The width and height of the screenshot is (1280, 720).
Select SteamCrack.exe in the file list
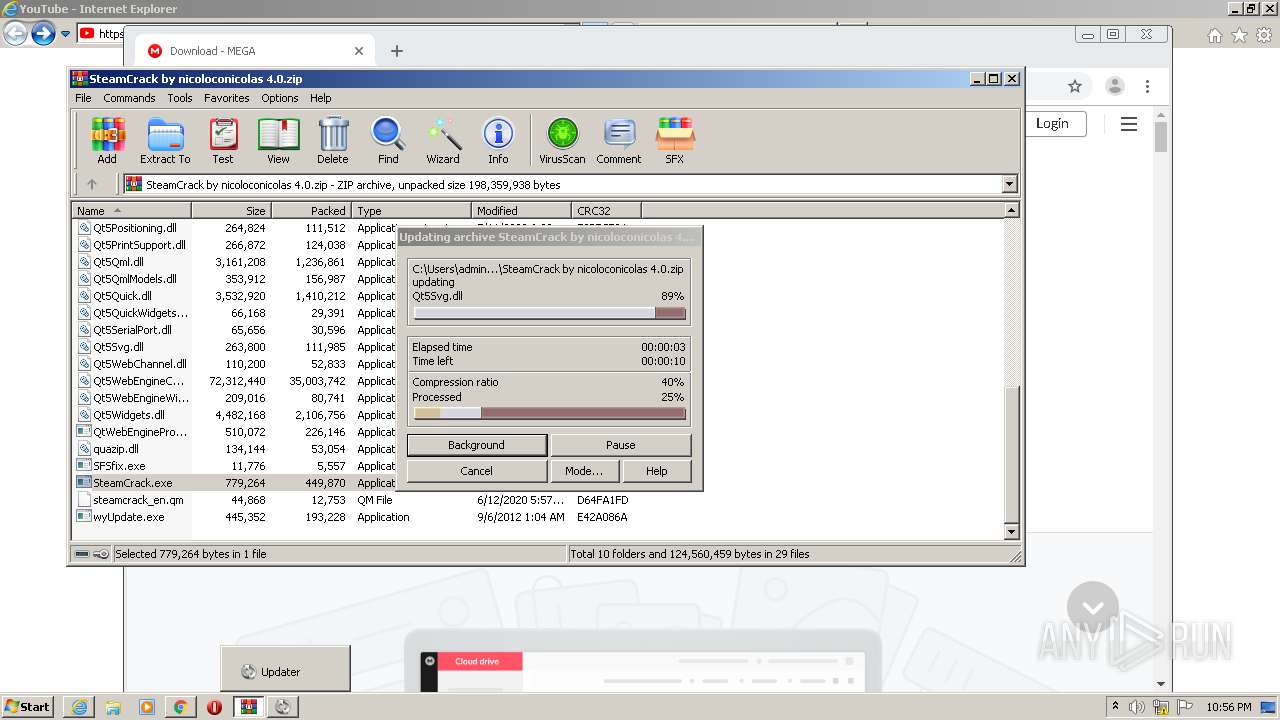click(133, 483)
